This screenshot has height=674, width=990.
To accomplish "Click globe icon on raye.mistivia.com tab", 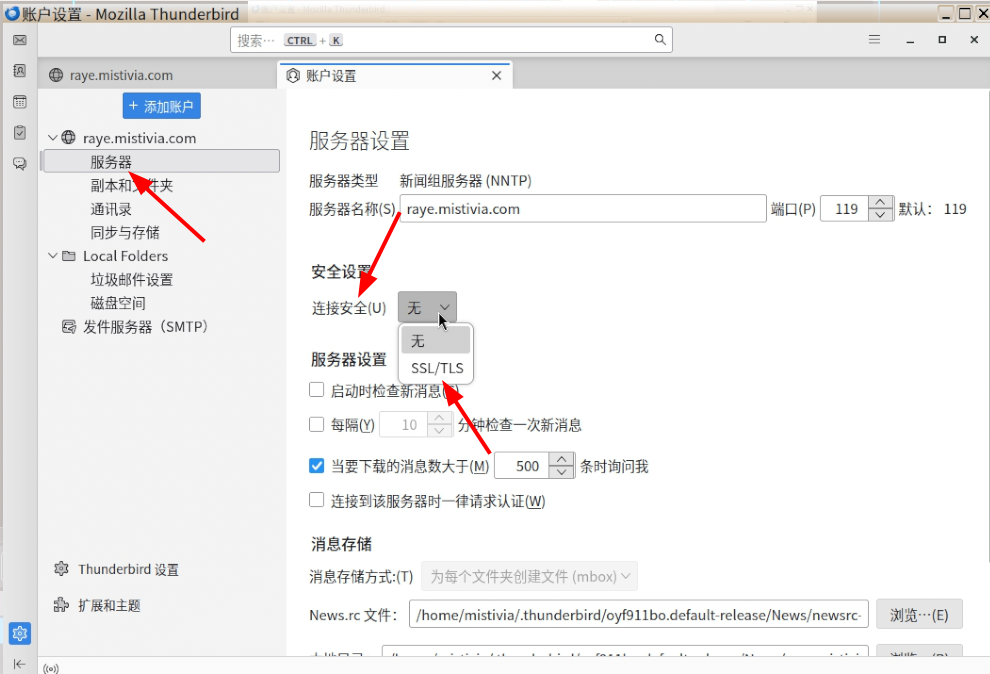I will point(56,75).
